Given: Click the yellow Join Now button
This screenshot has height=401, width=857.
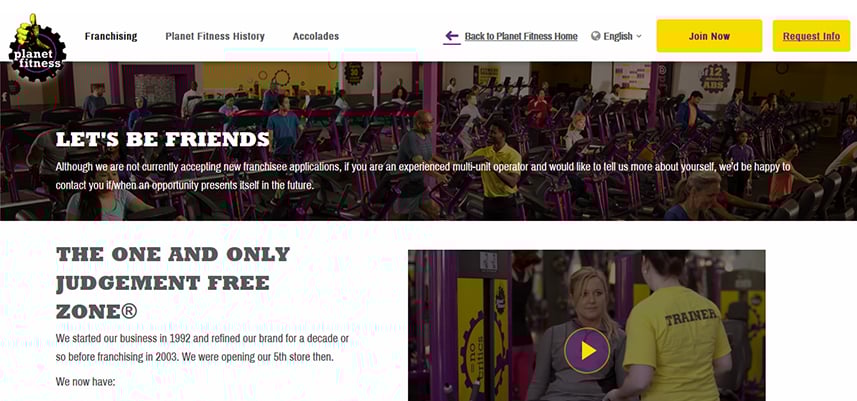Looking at the screenshot, I should [709, 36].
